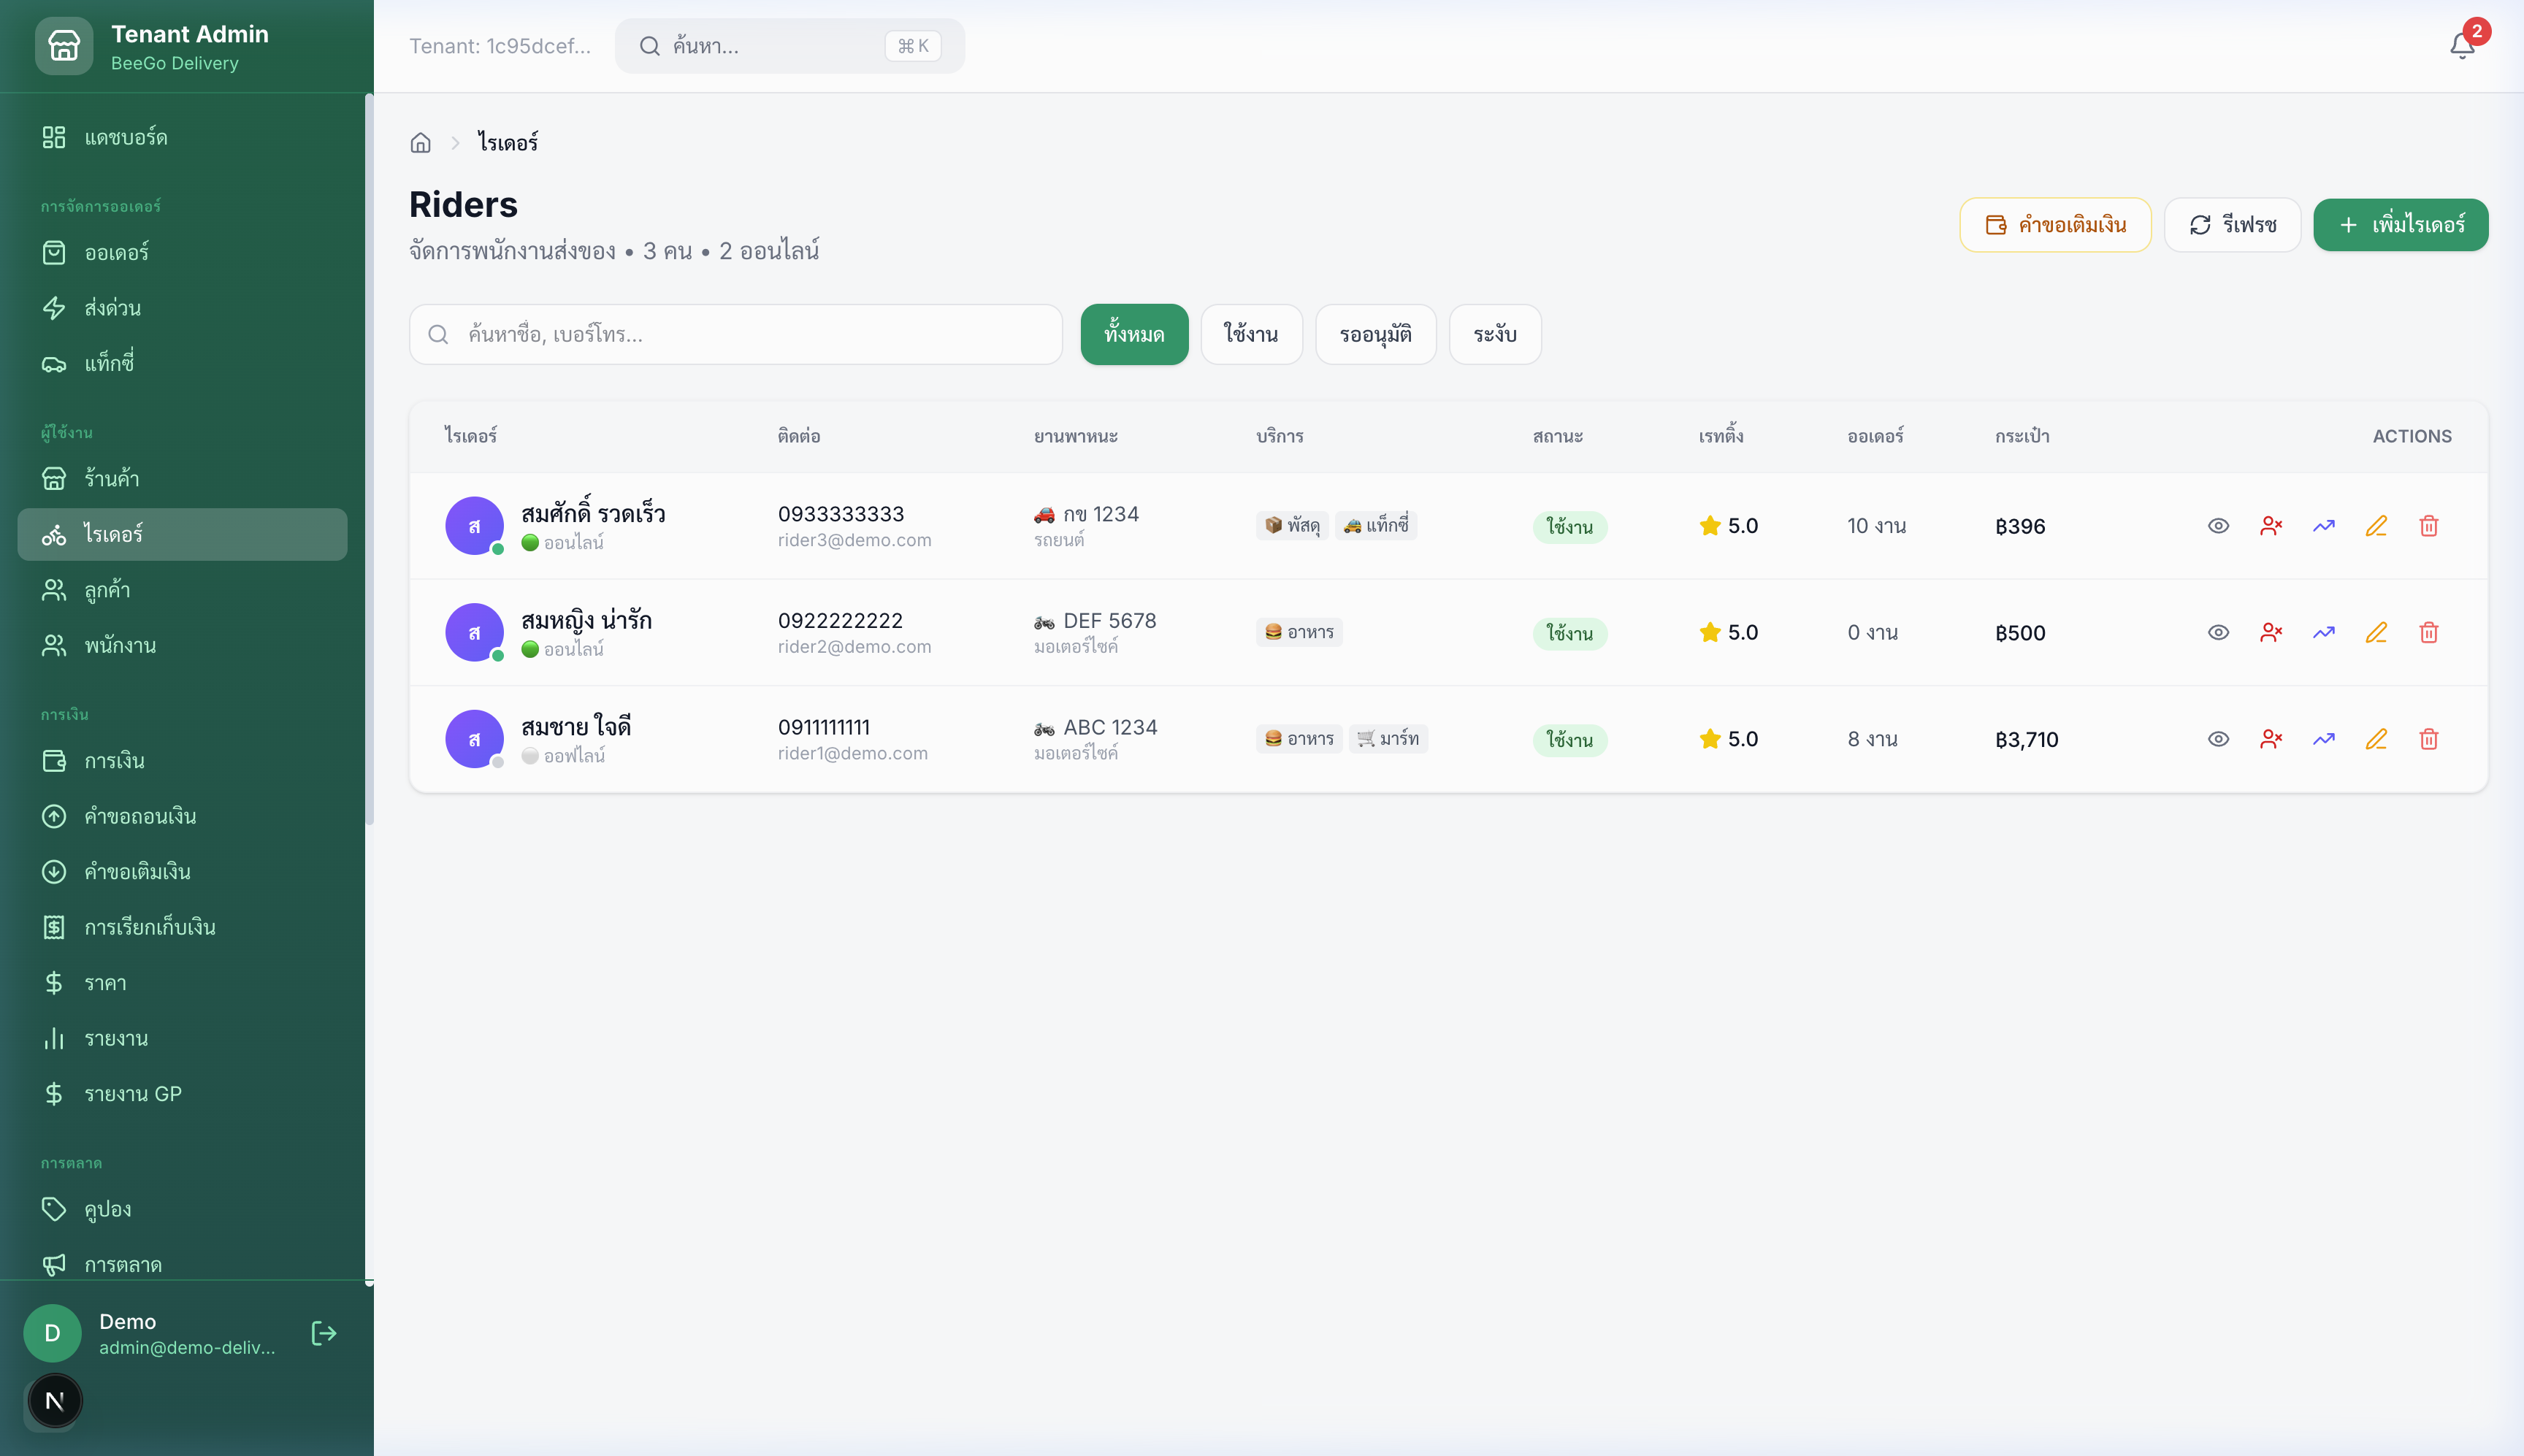Image resolution: width=2524 pixels, height=1456 pixels.
Task: Edit rider สมหญิง น่ารัก with pencil icon
Action: 2376,632
